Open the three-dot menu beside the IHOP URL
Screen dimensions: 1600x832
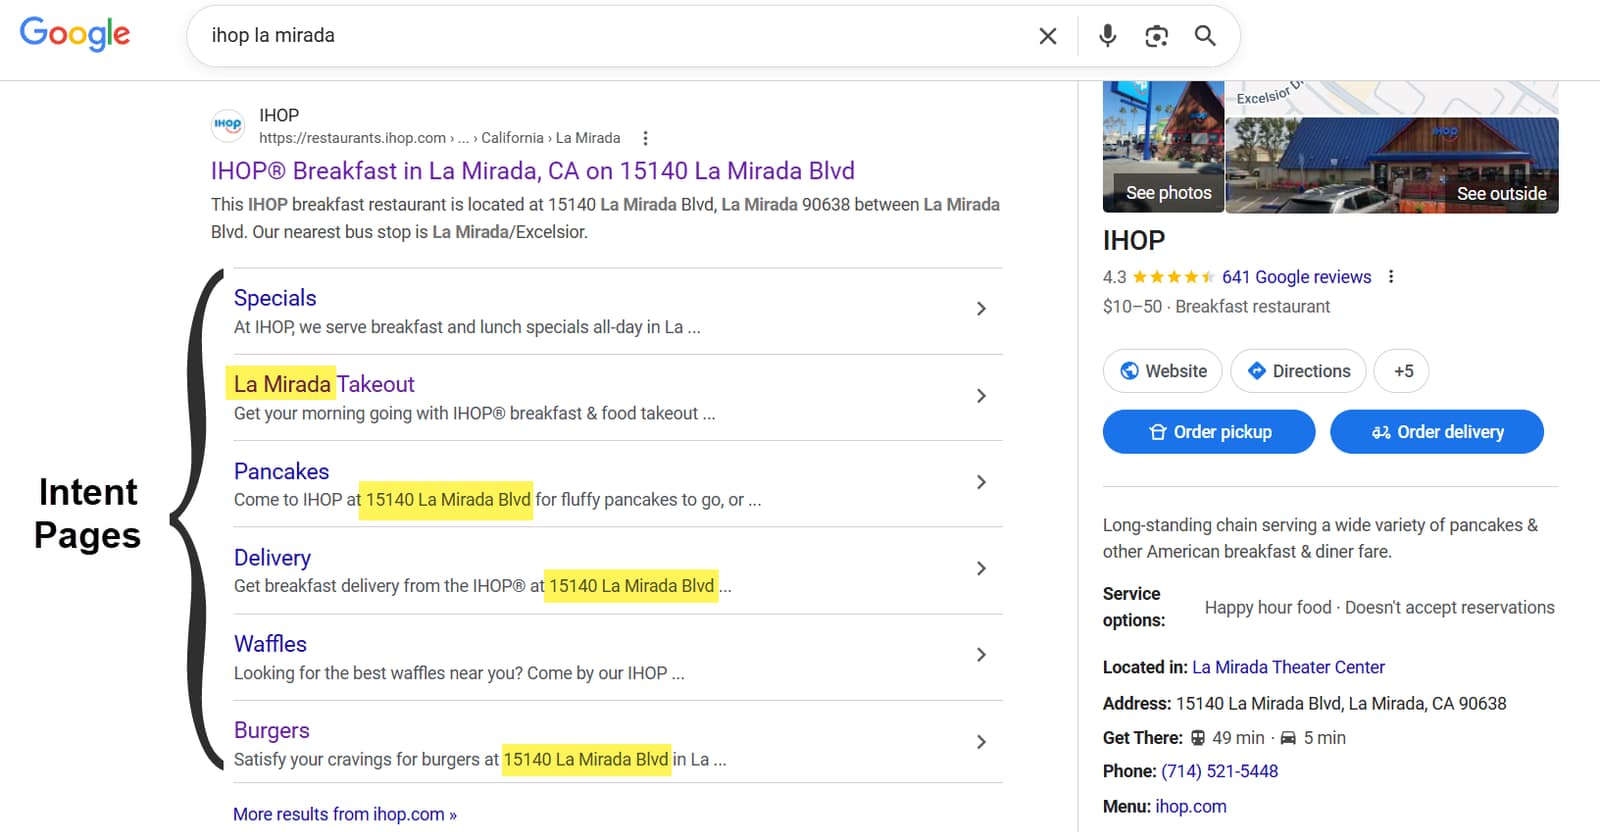645,138
